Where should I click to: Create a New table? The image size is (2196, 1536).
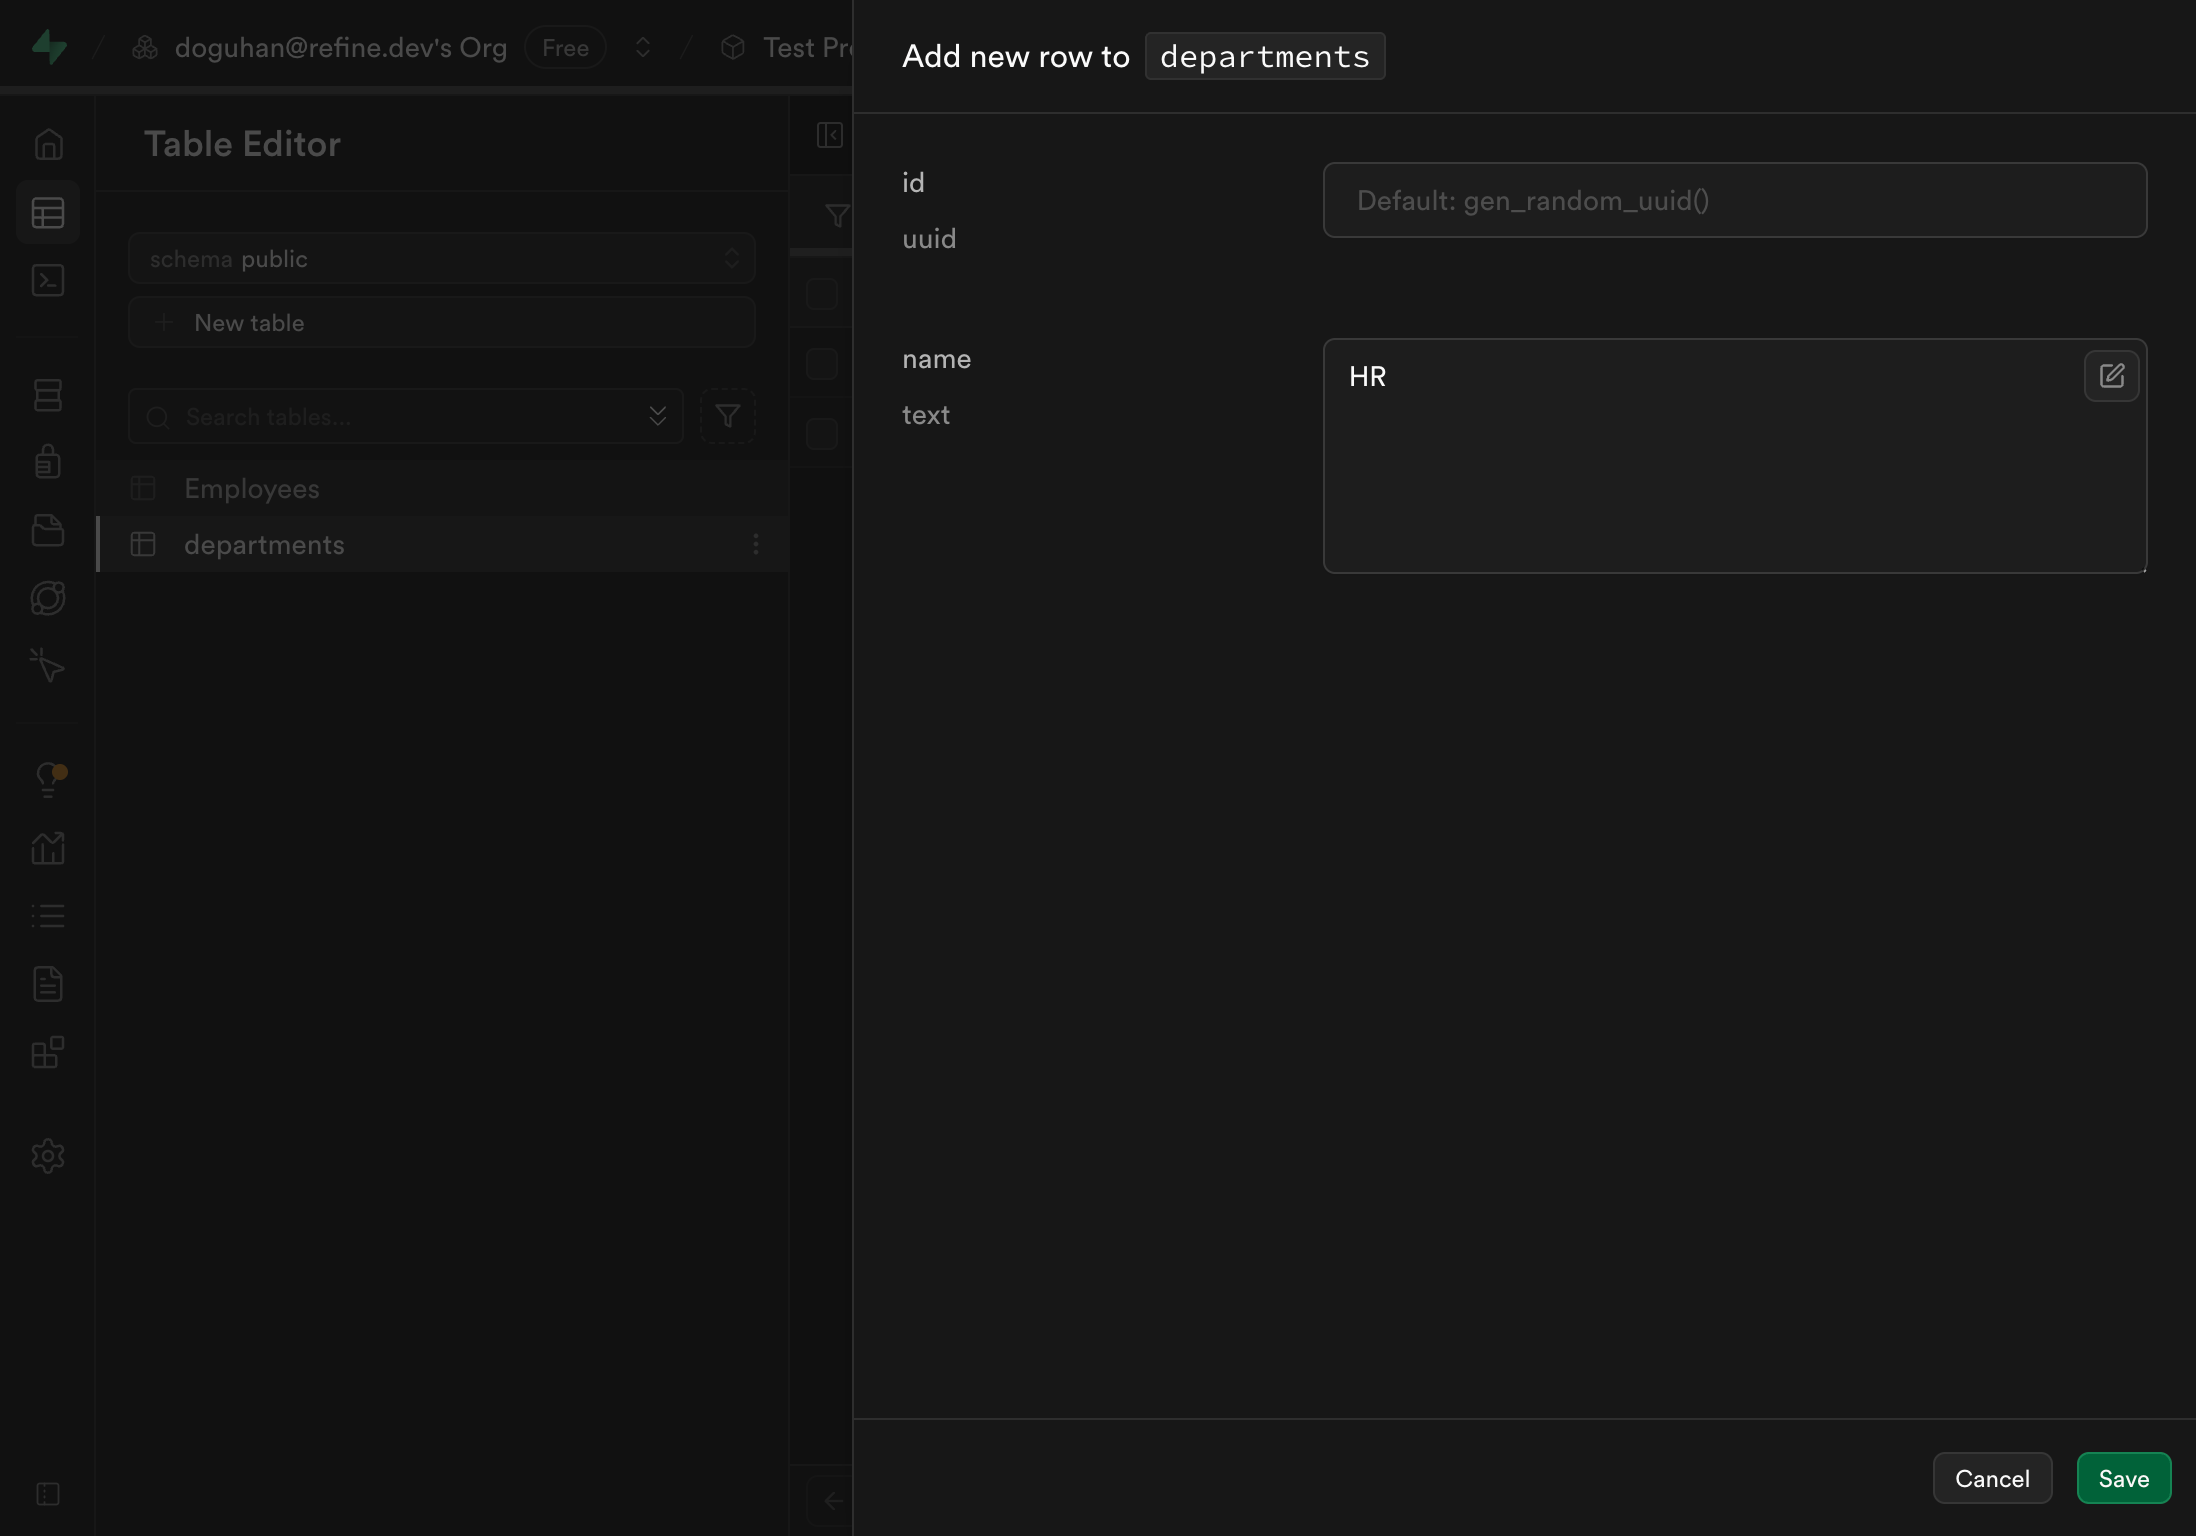click(x=441, y=322)
